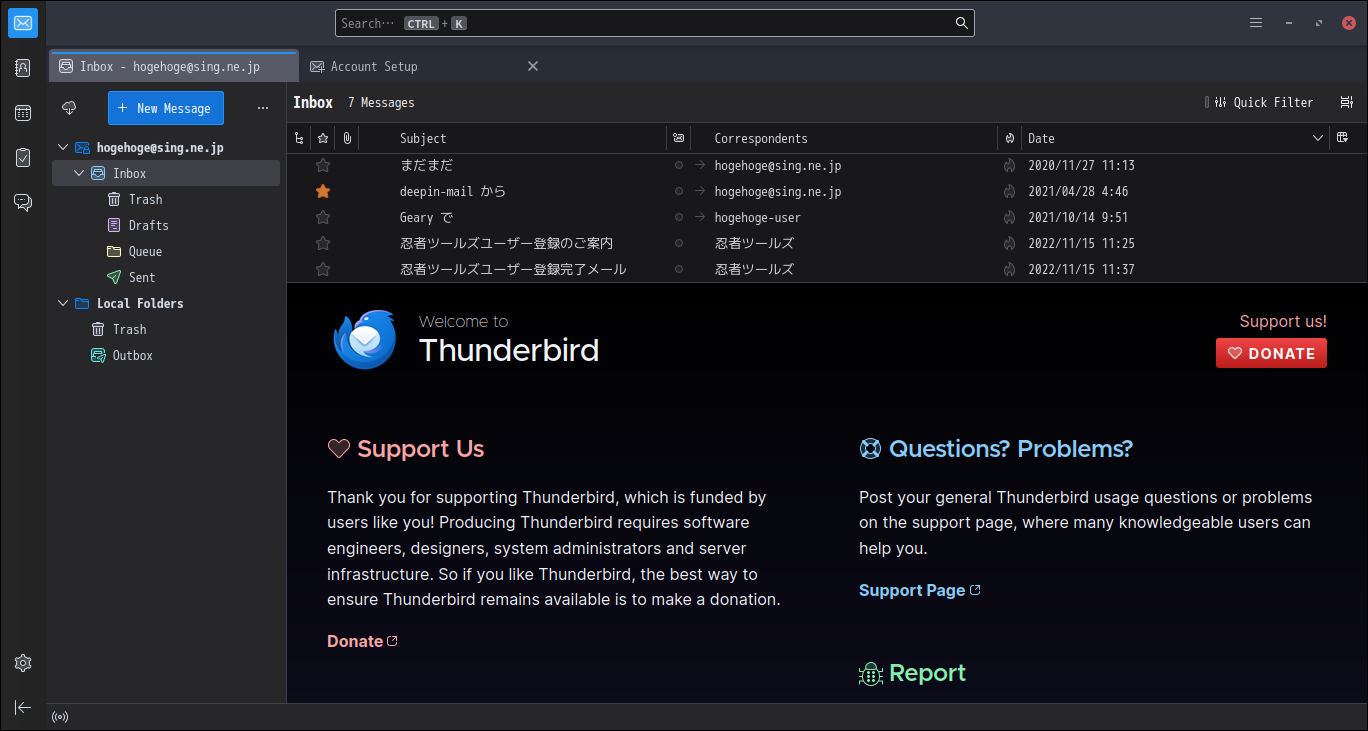
Task: Mark spam on まだまだ message
Action: pyautogui.click(x=1010, y=165)
